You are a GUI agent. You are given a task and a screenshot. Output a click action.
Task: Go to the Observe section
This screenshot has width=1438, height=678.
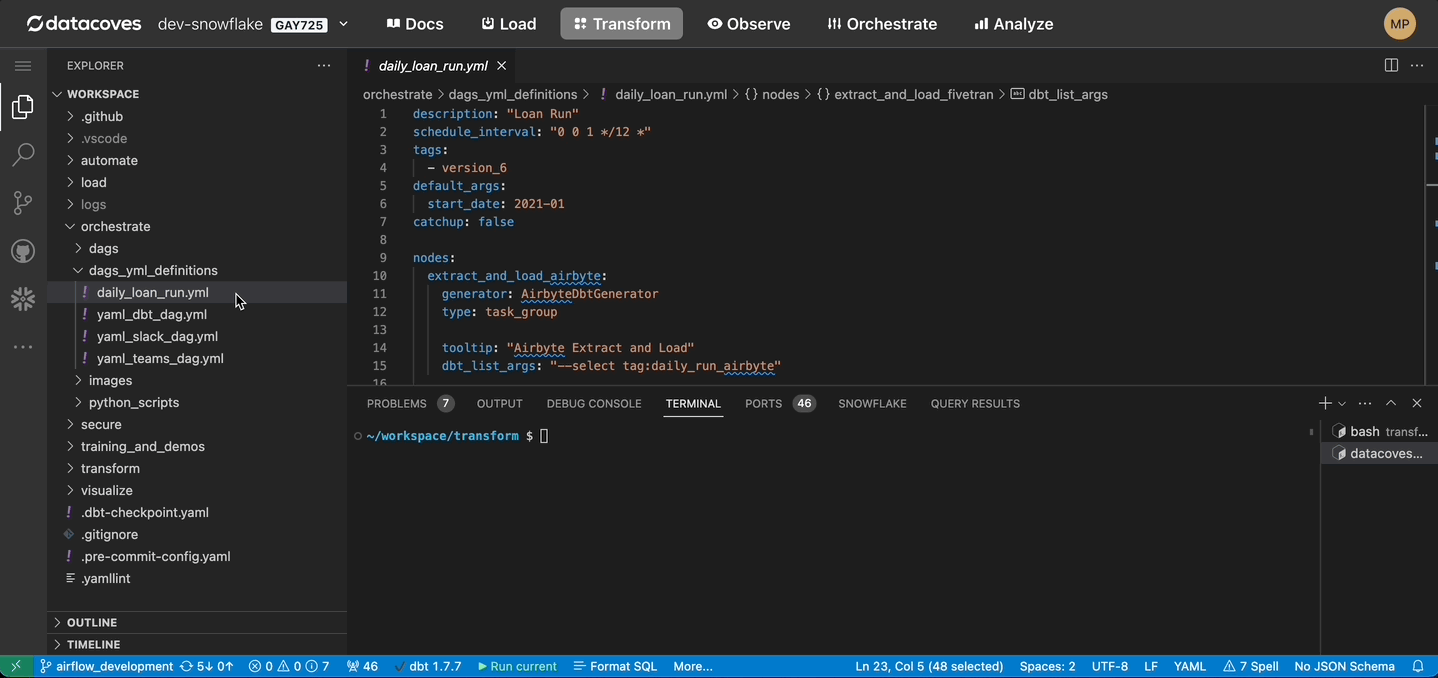(x=749, y=24)
